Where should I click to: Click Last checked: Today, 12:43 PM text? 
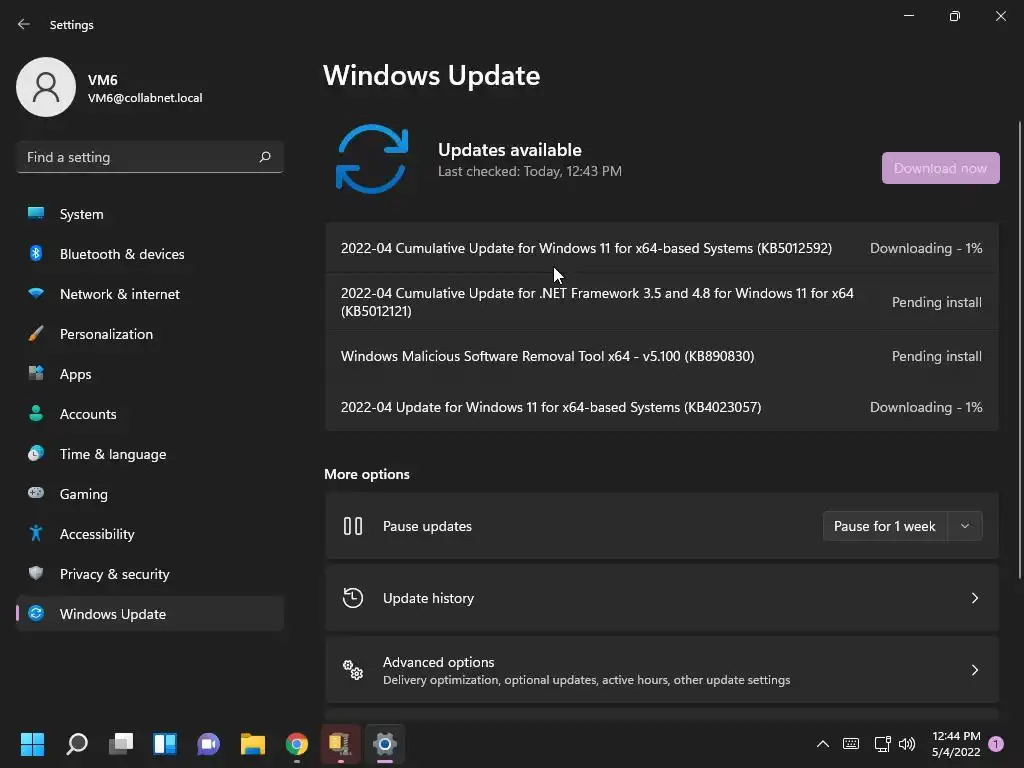(530, 171)
